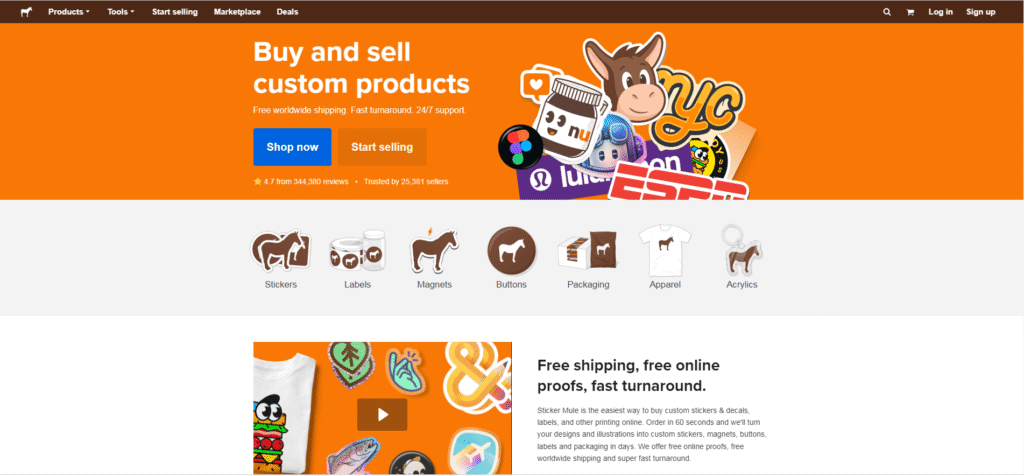Select the Labels roll icon
1024x476 pixels.
point(357,250)
